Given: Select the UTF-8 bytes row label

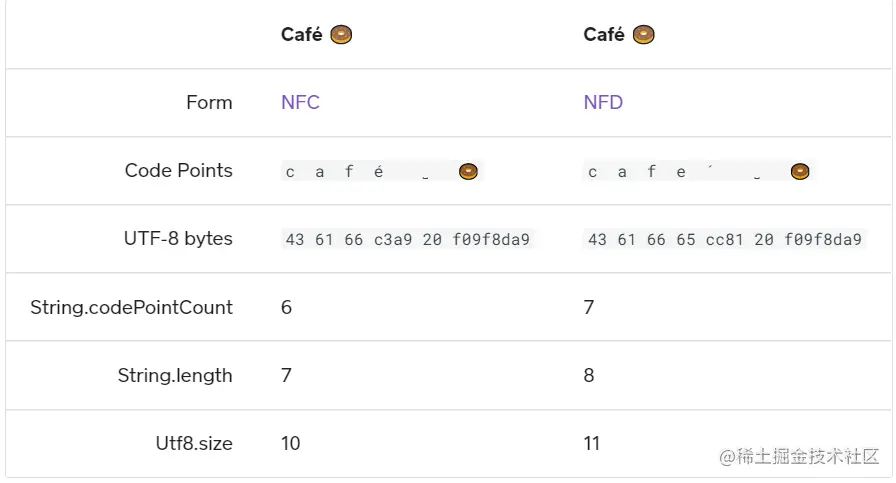Looking at the screenshot, I should point(178,238).
